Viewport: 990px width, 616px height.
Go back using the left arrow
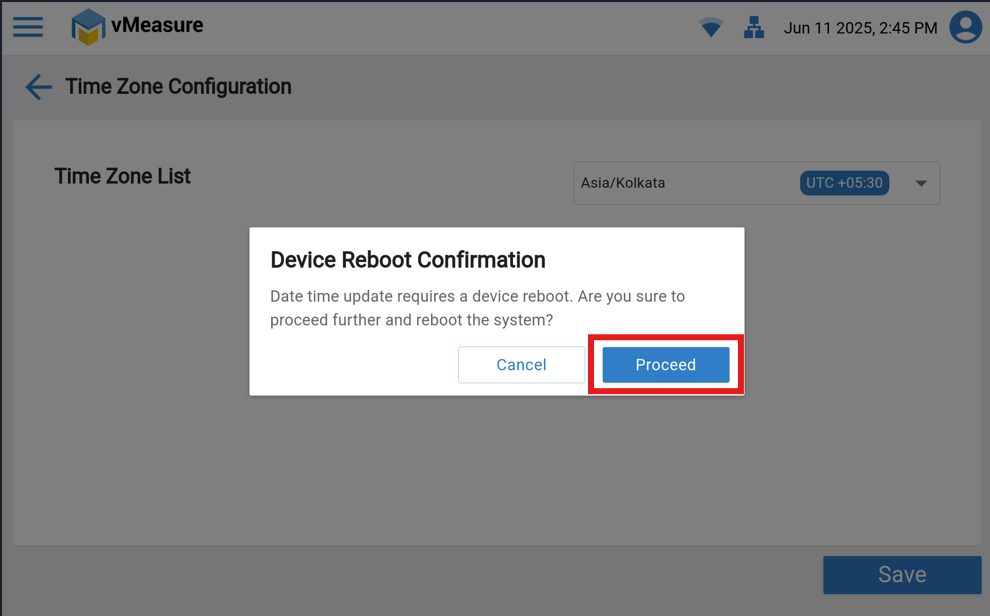tap(38, 87)
